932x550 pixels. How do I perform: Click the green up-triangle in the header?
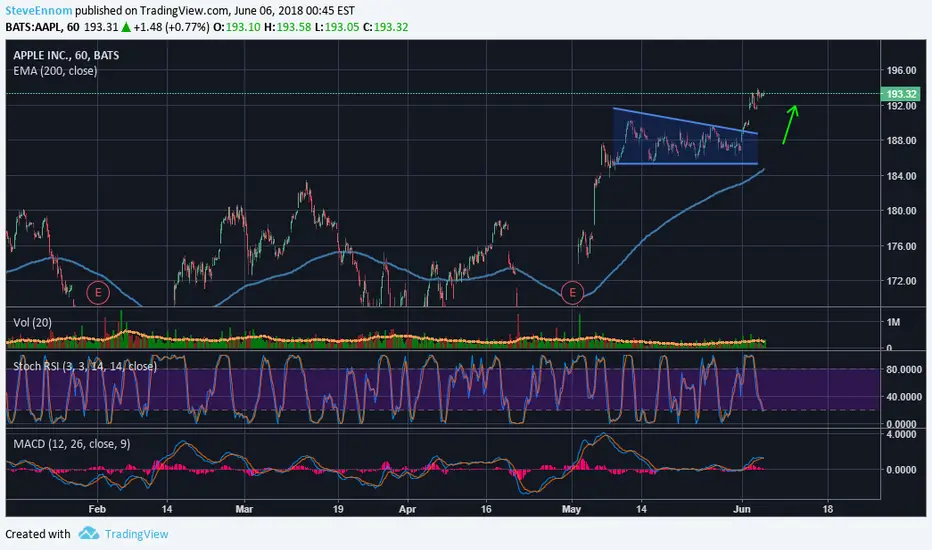(126, 27)
